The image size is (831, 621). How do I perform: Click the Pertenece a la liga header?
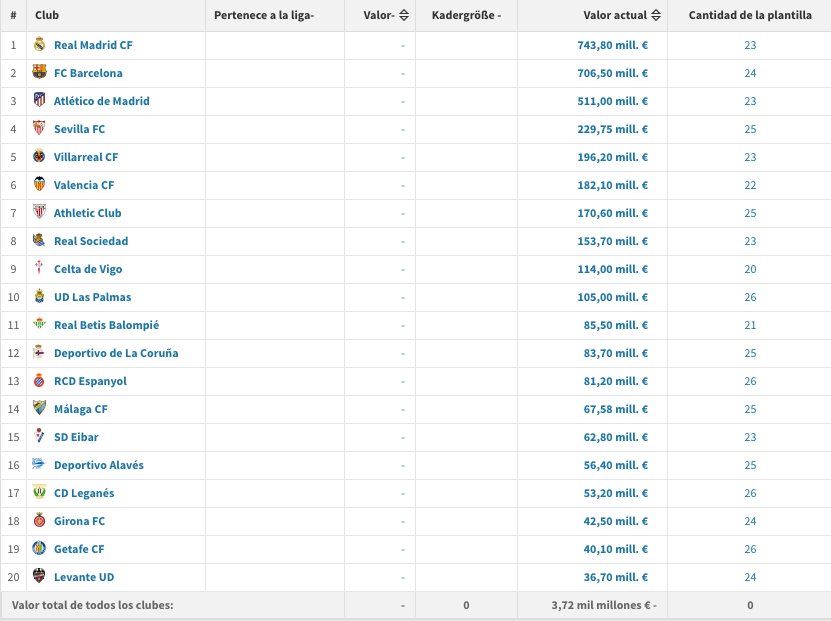click(264, 15)
